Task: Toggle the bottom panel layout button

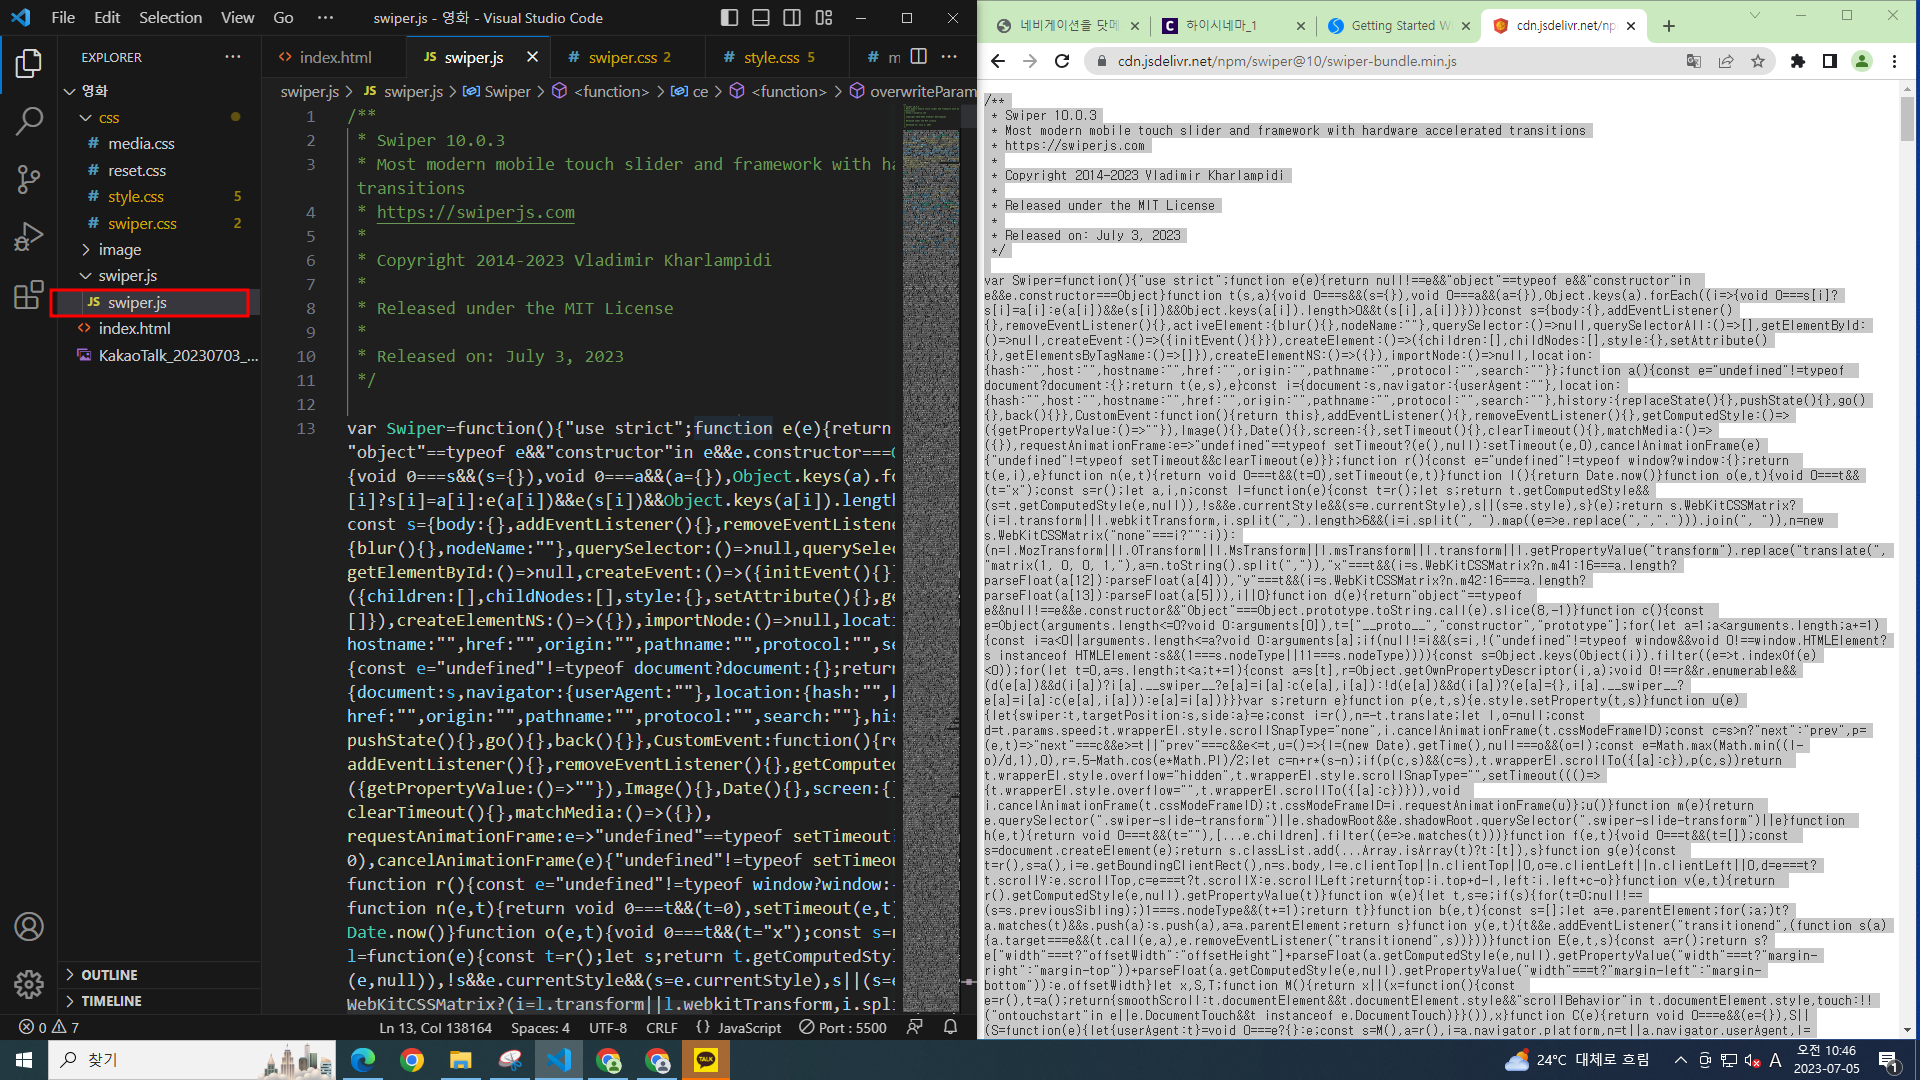Action: [761, 17]
